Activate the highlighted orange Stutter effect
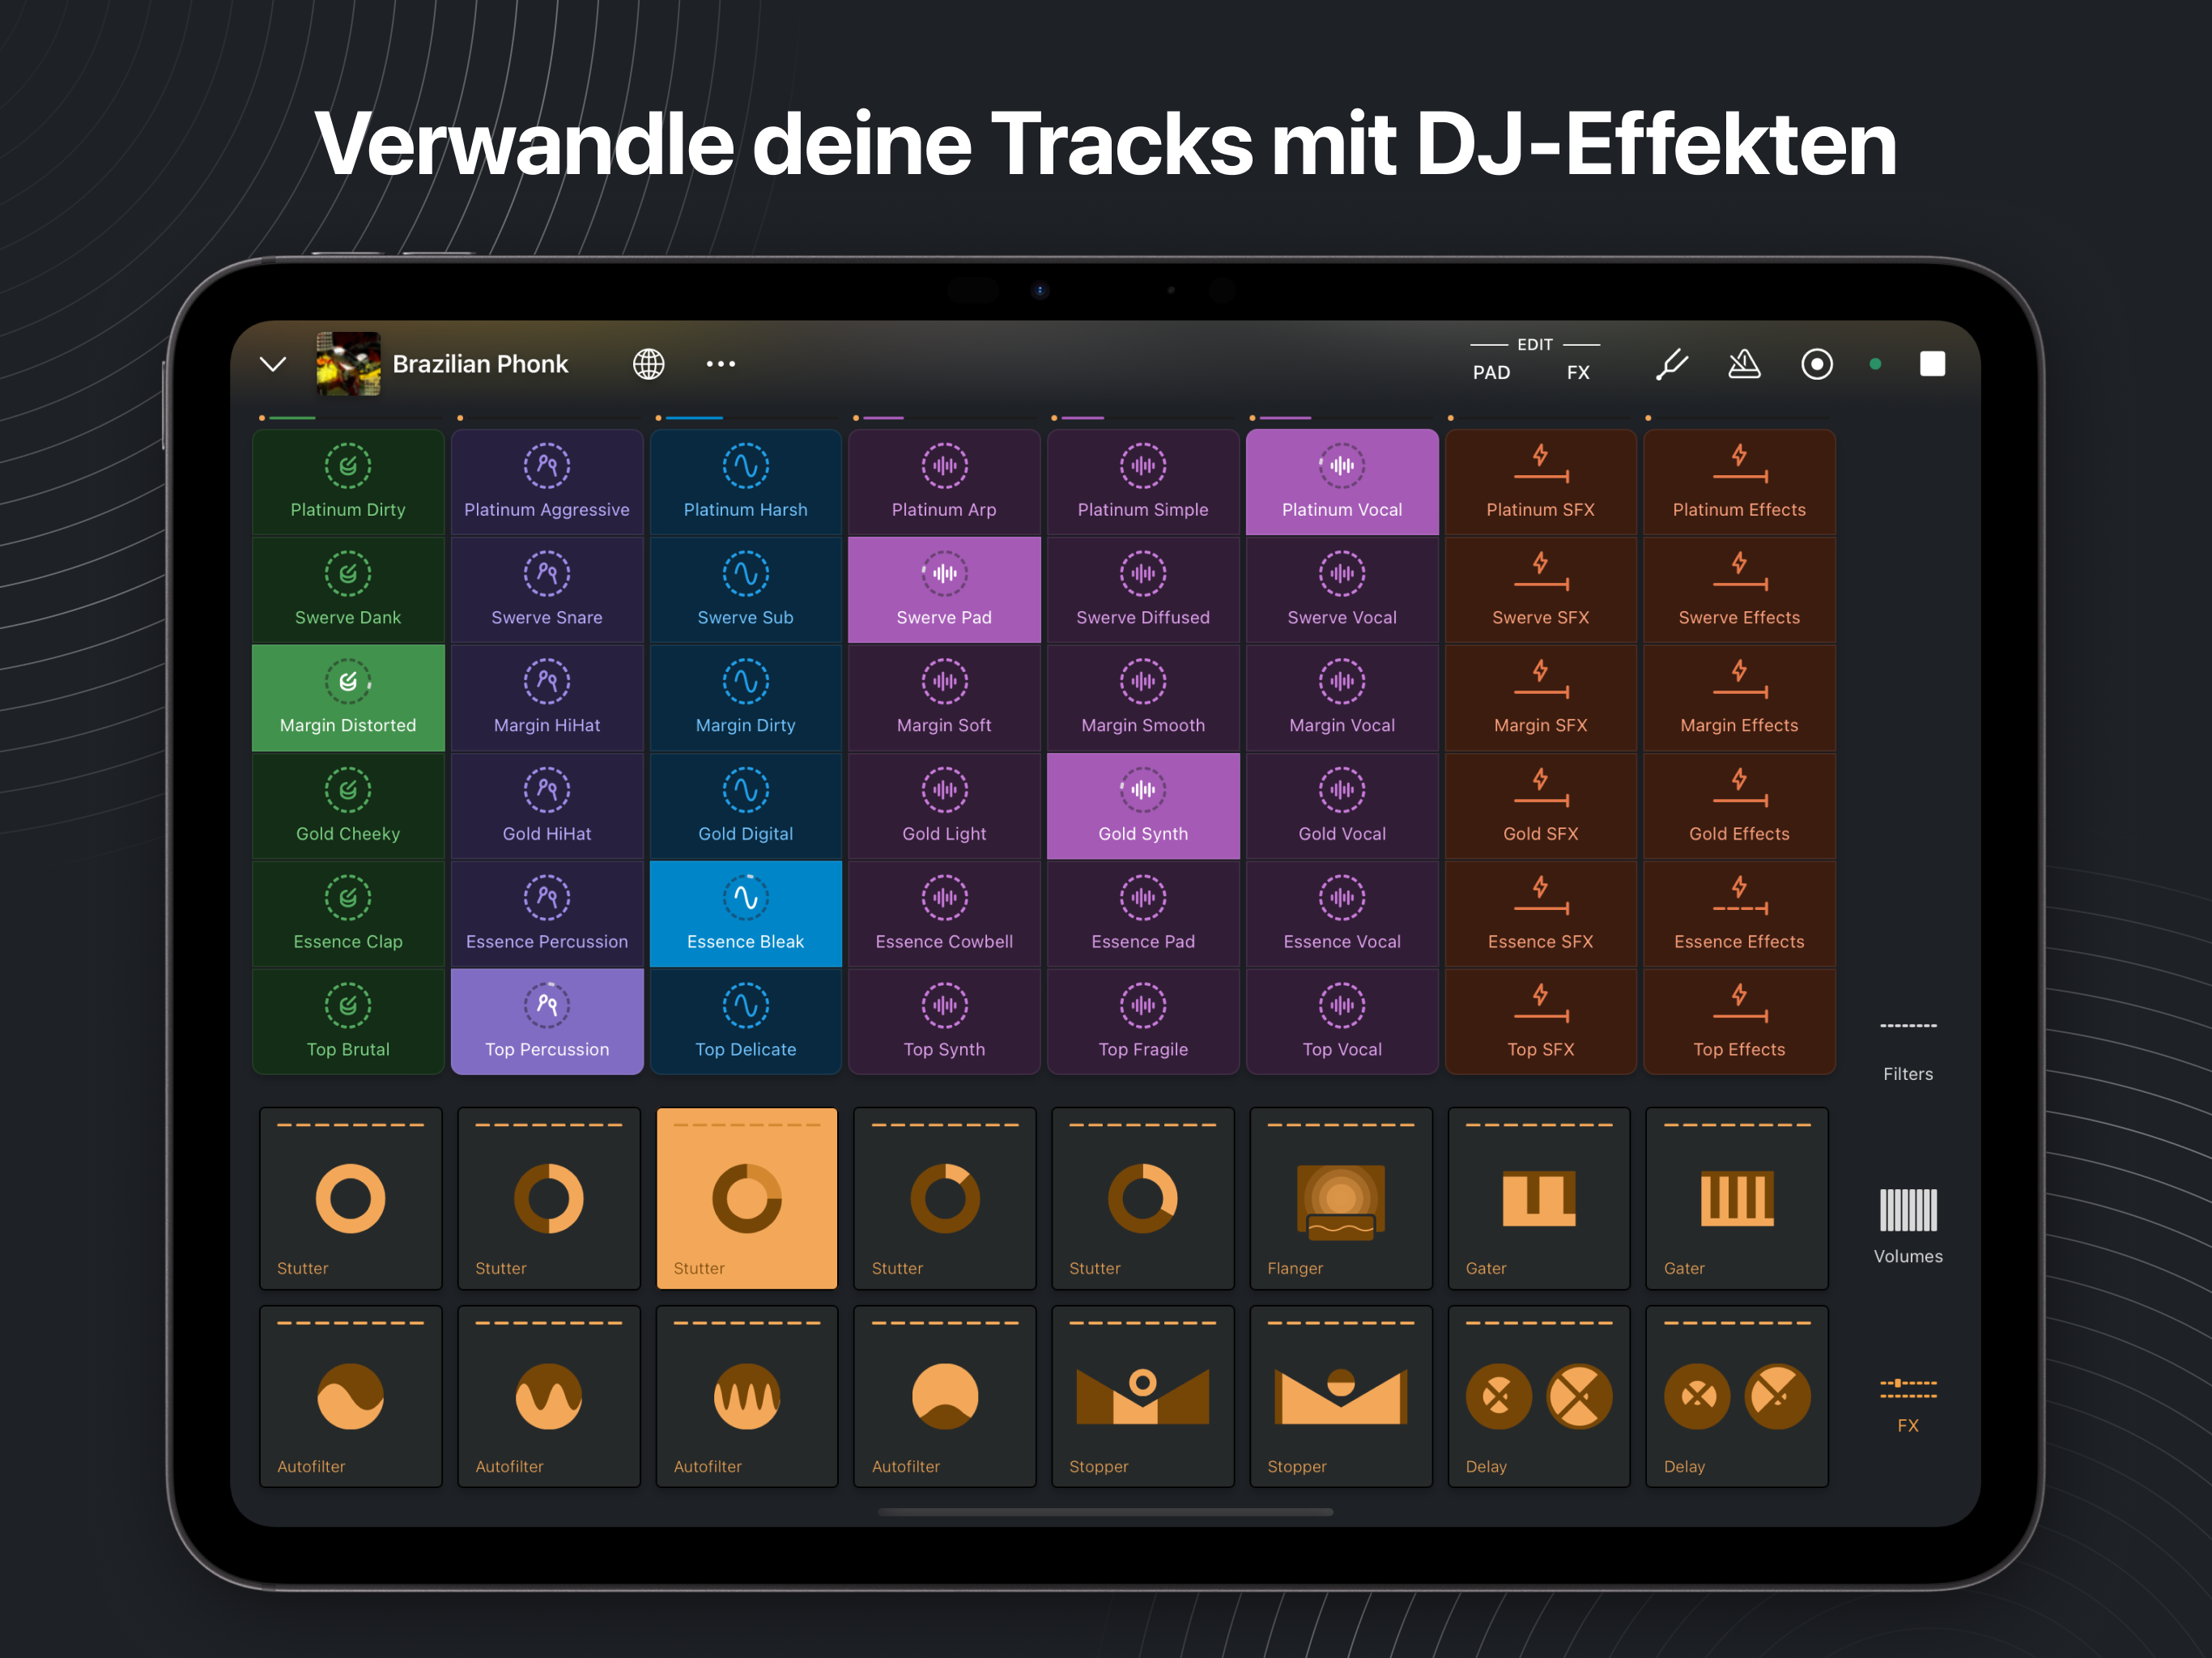 tap(746, 1198)
